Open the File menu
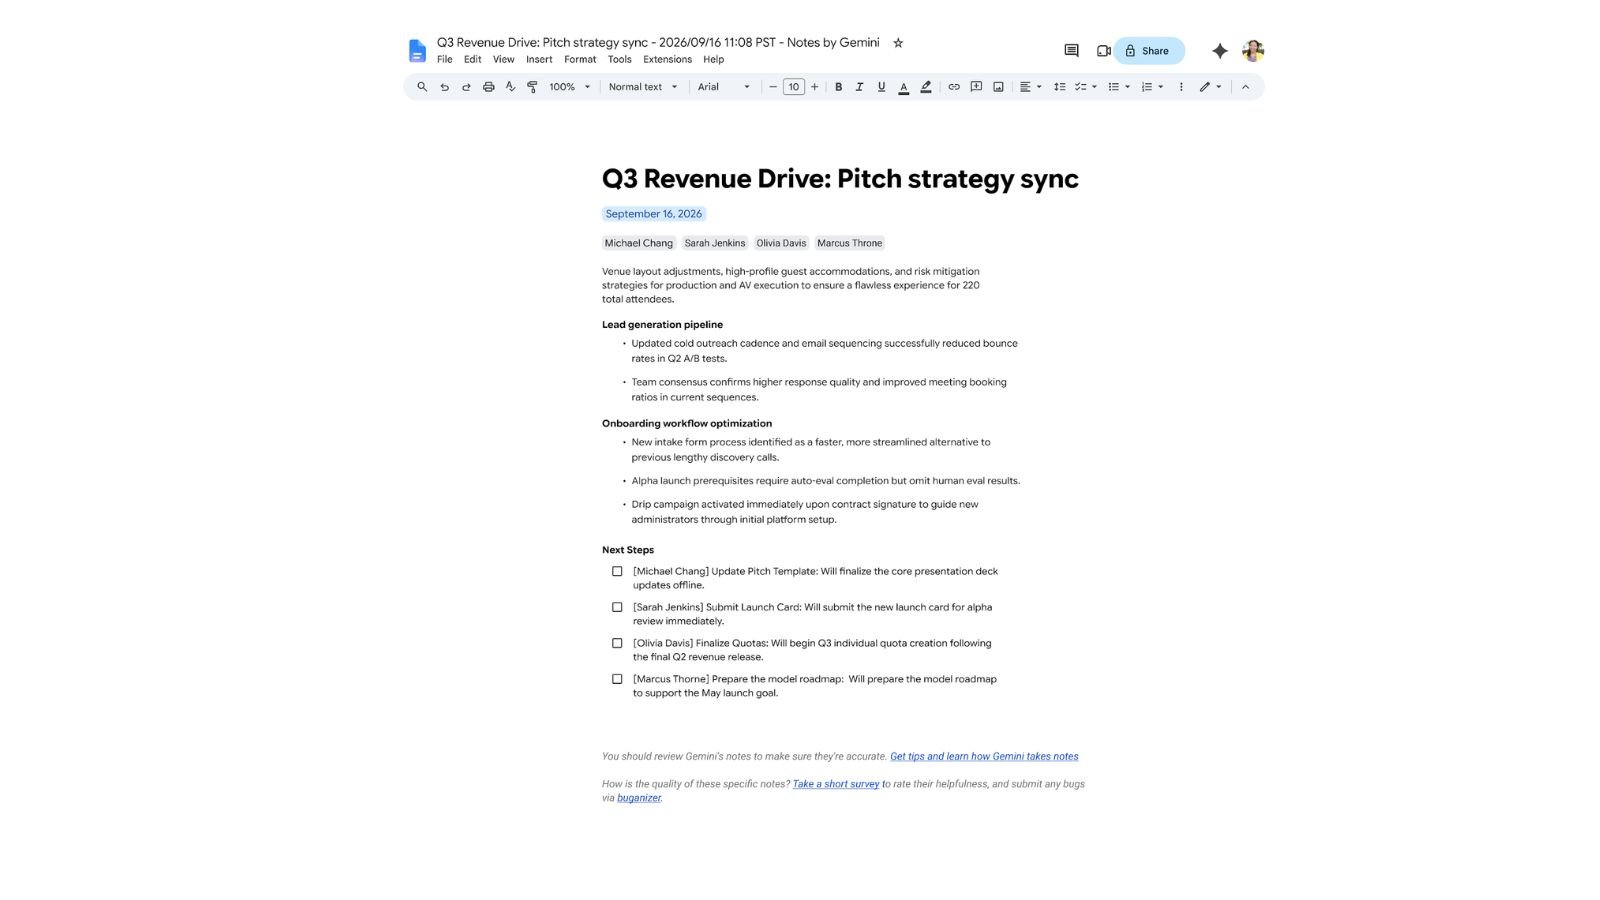The width and height of the screenshot is (1600, 900). [445, 60]
